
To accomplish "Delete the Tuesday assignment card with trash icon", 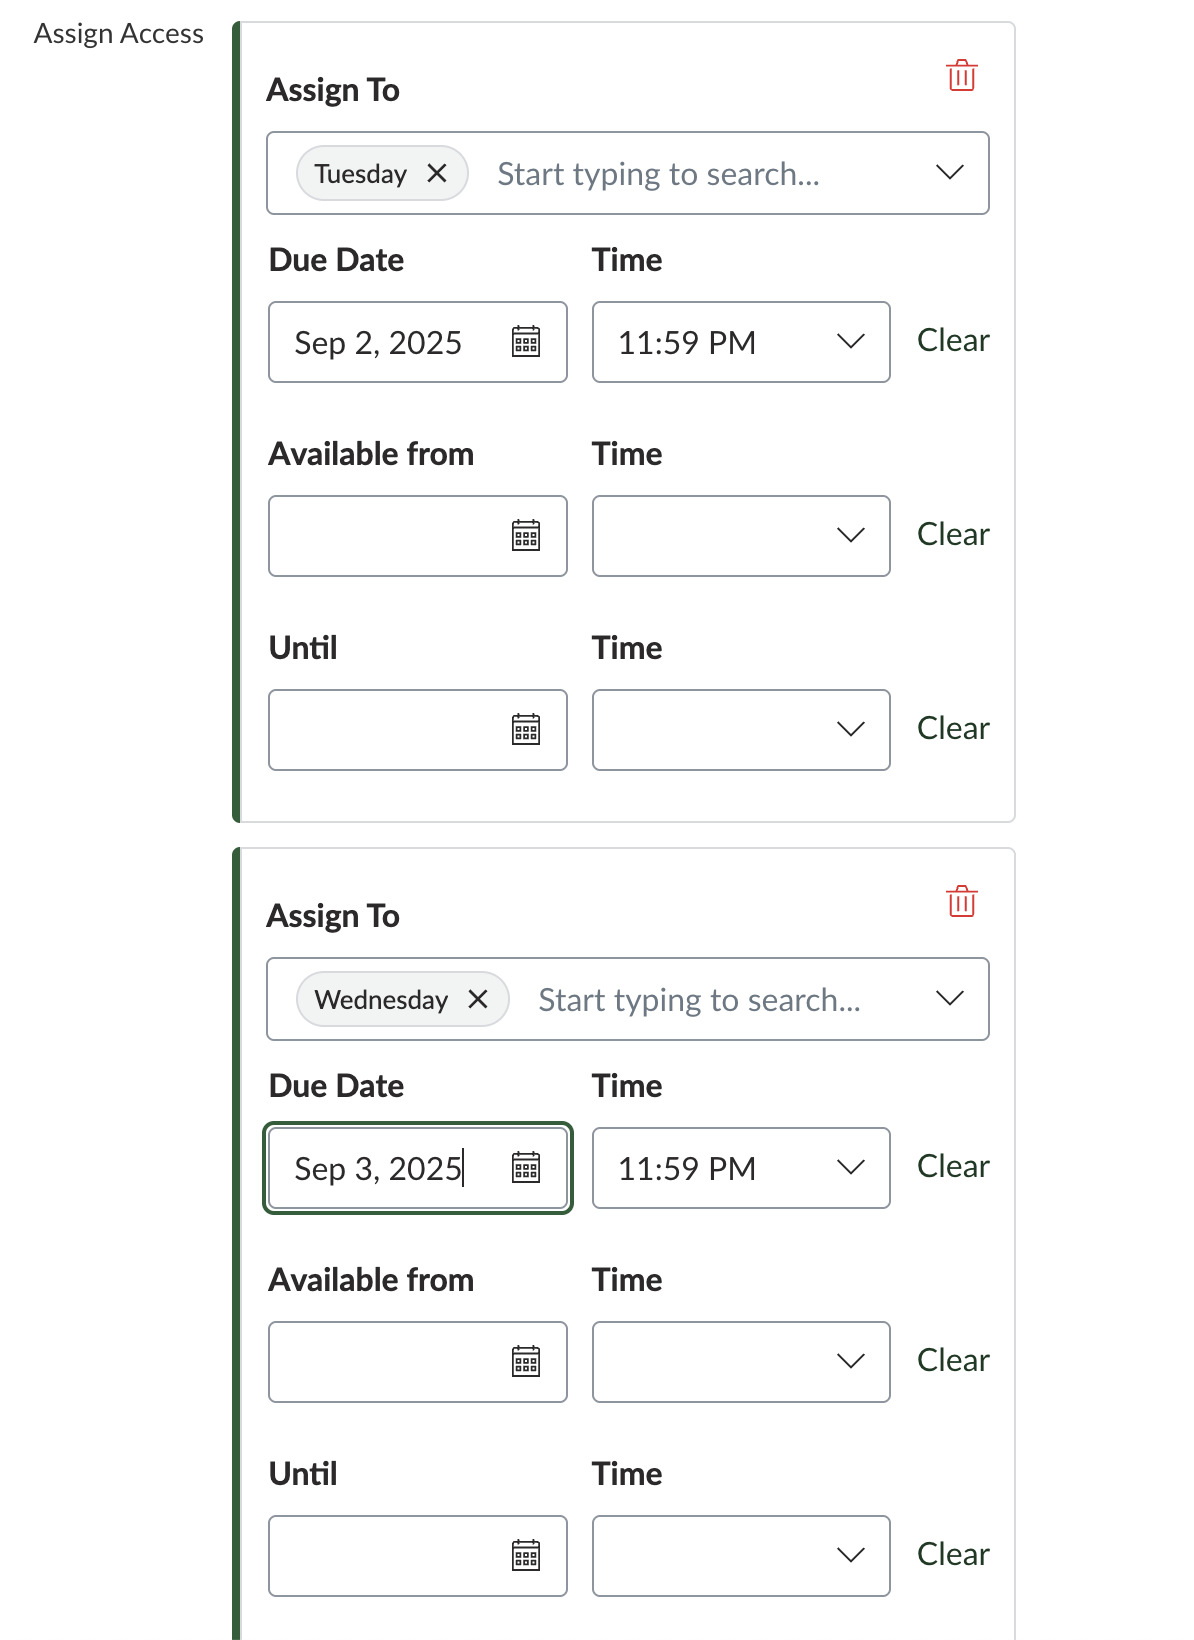I will 961,76.
